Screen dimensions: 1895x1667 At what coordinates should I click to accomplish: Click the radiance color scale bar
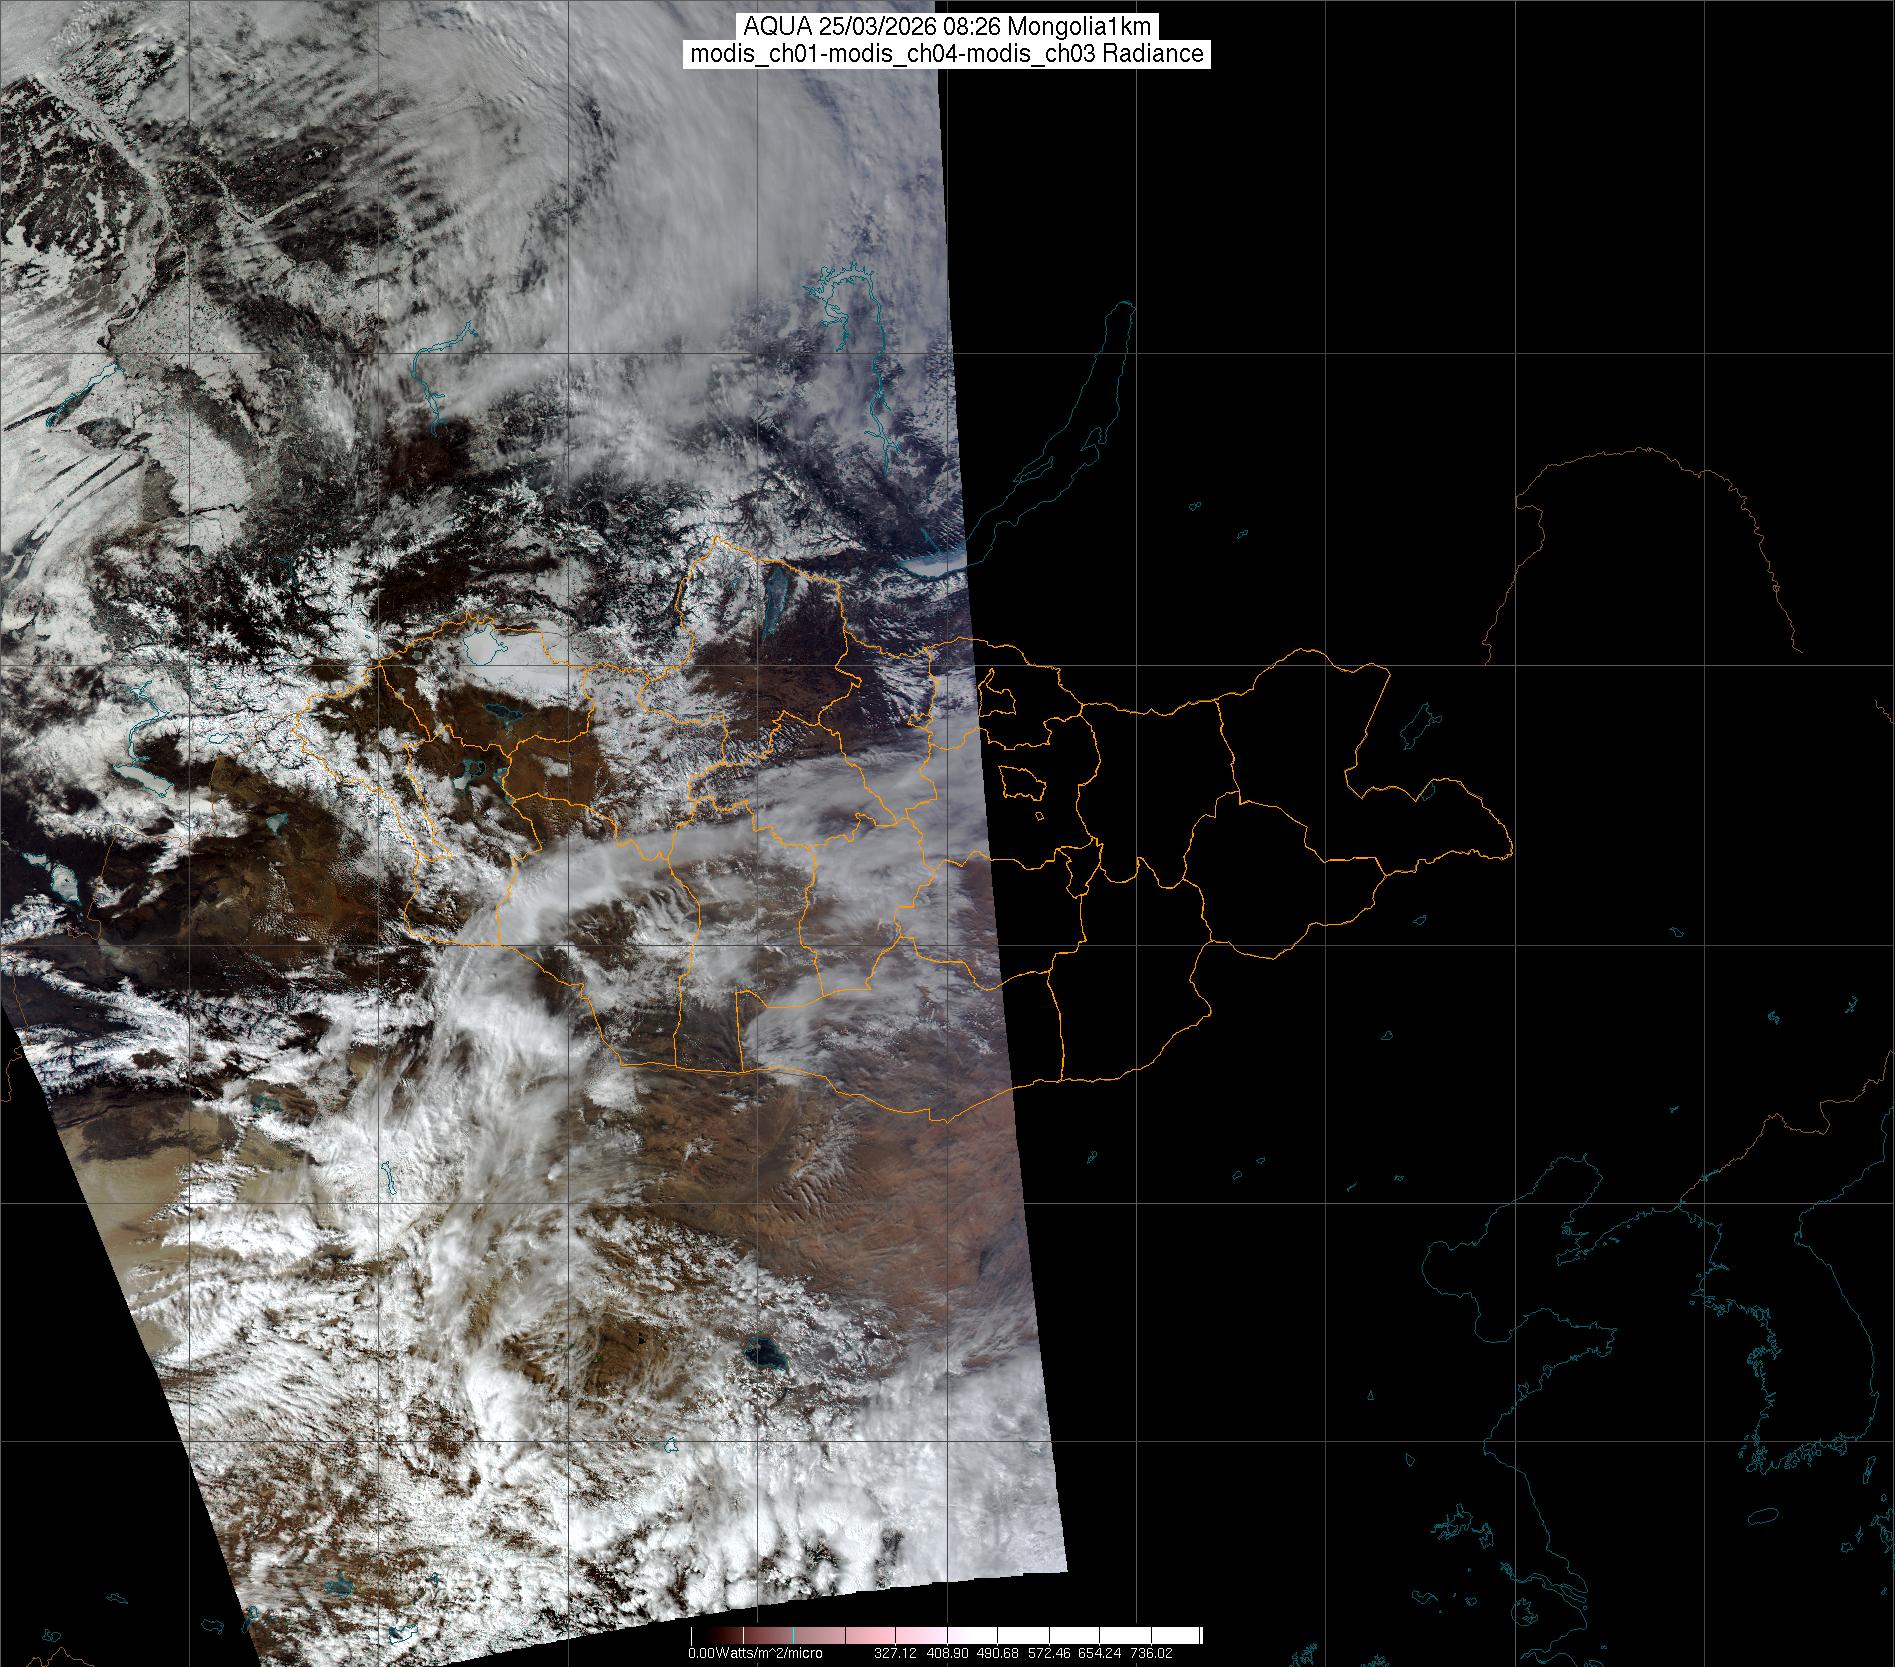tap(947, 1636)
